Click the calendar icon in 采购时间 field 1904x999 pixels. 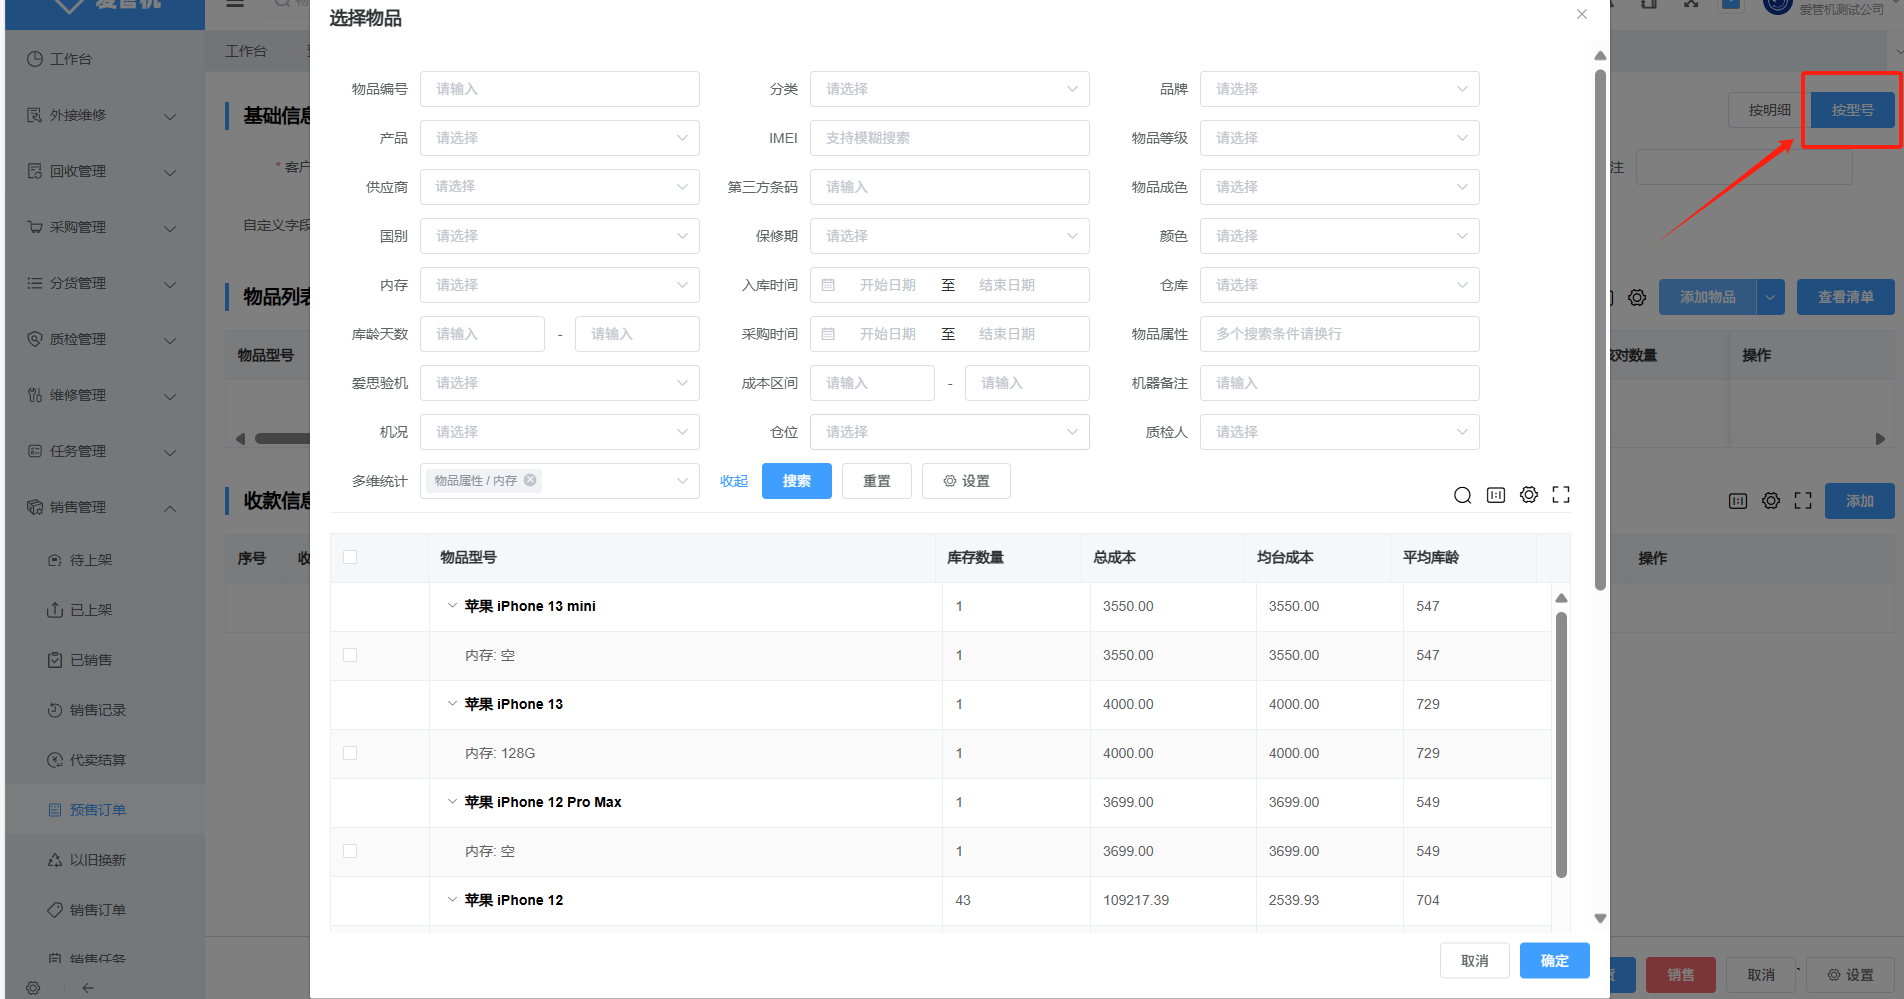(828, 334)
